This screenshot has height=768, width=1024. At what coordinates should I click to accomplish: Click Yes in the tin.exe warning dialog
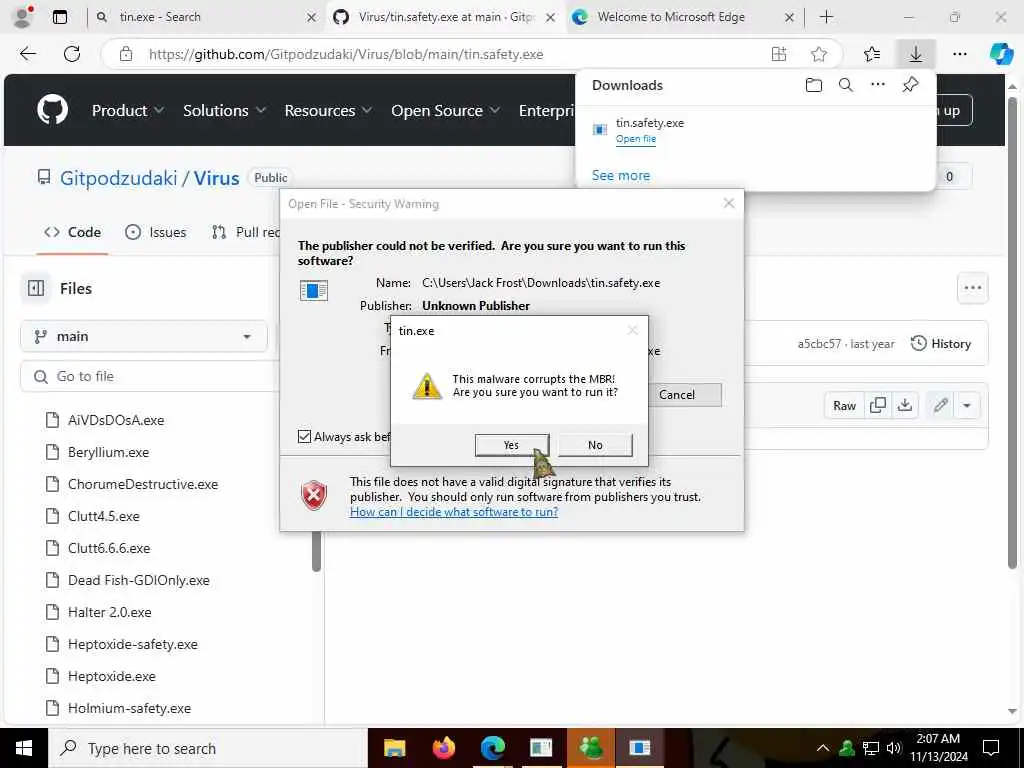511,445
